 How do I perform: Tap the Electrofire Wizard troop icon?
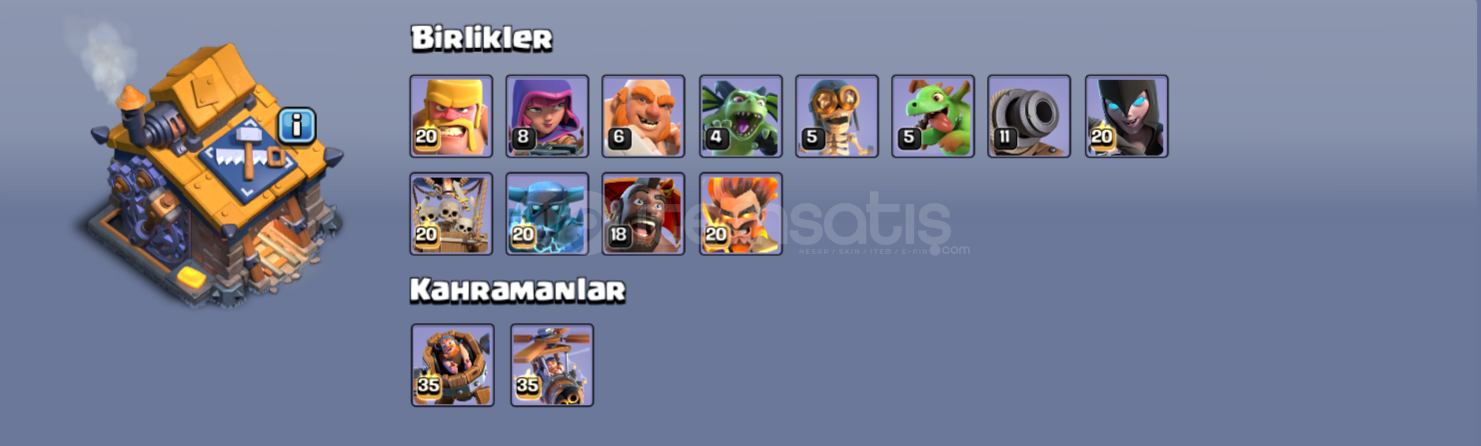[x=741, y=213]
